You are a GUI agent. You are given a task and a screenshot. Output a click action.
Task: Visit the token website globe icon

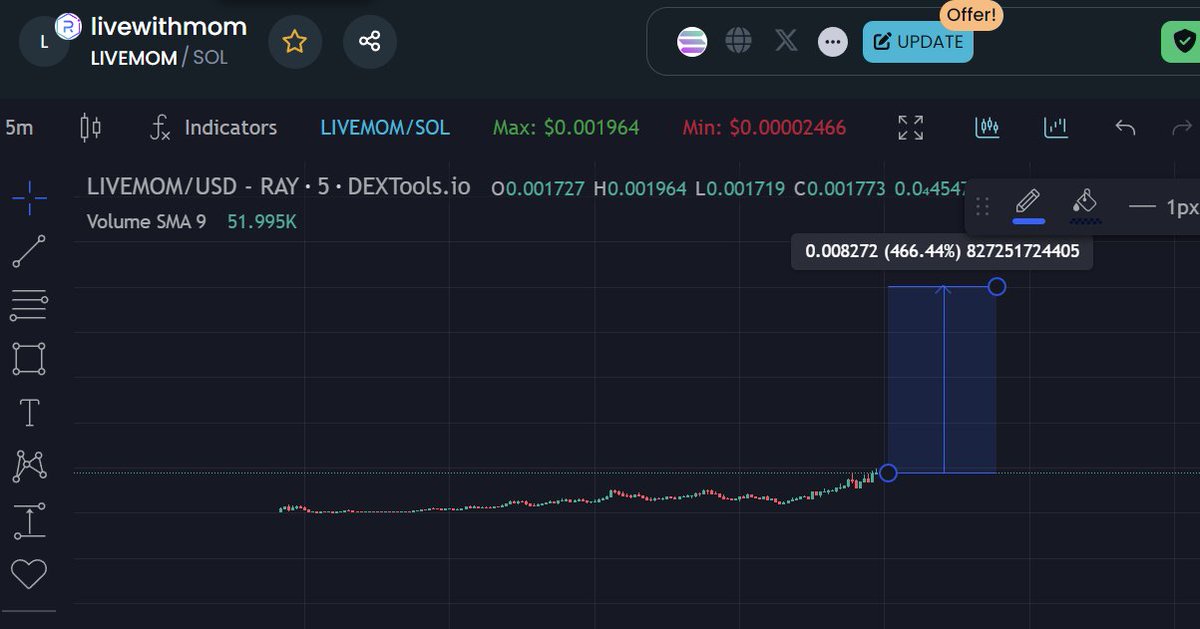click(739, 41)
